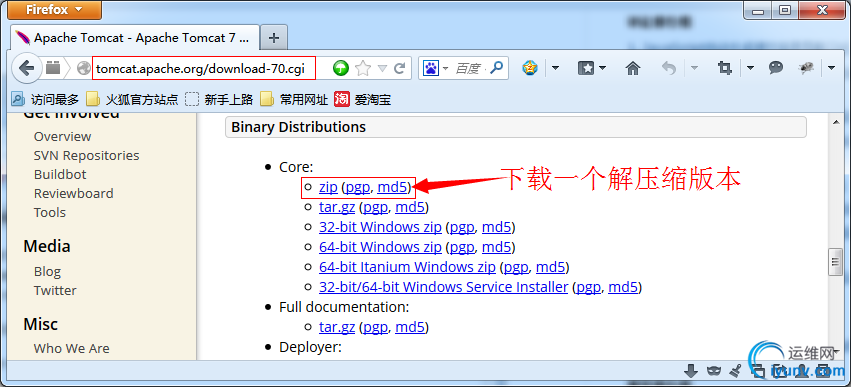The height and width of the screenshot is (387, 851).
Task: Open SVN Repositories in the sidebar
Action: pyautogui.click(x=86, y=155)
